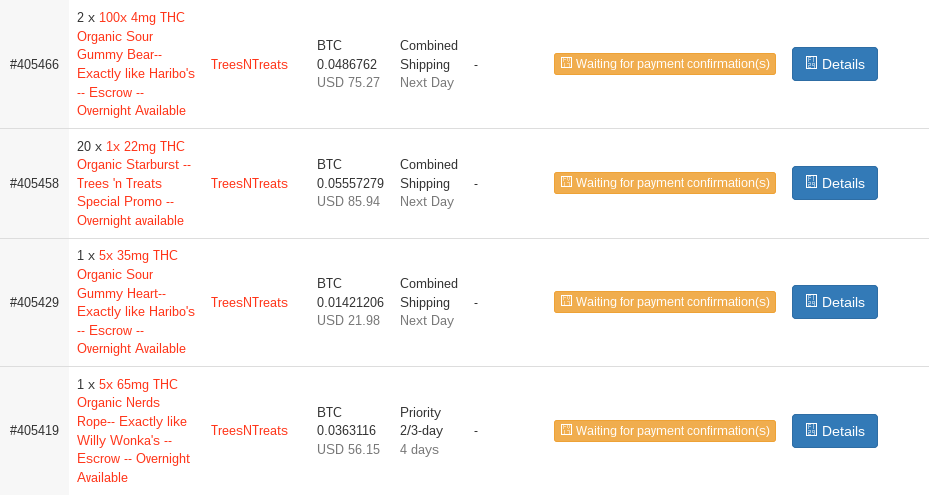This screenshot has height=495, width=929.
Task: Click the Details button icon for order #405429
Action: pyautogui.click(x=811, y=301)
